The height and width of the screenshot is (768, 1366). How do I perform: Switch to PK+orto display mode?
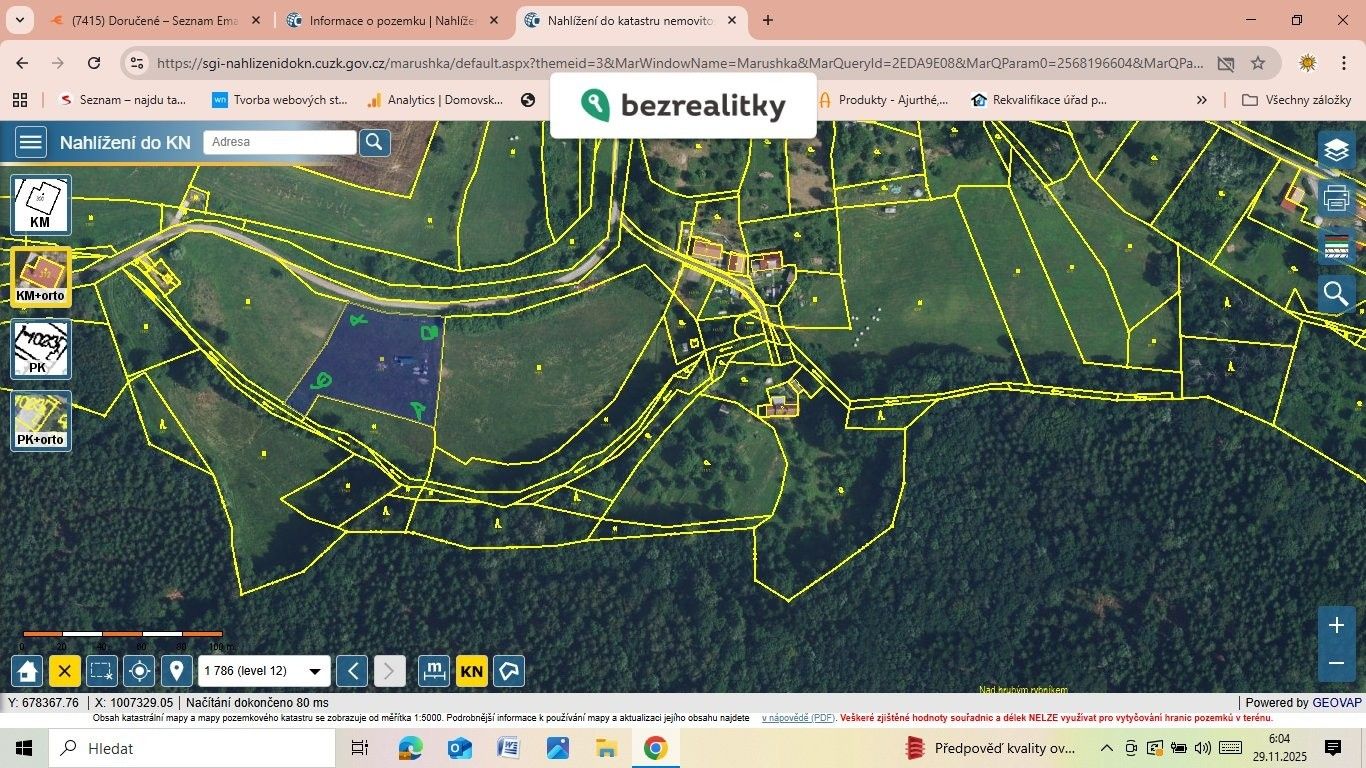(40, 420)
